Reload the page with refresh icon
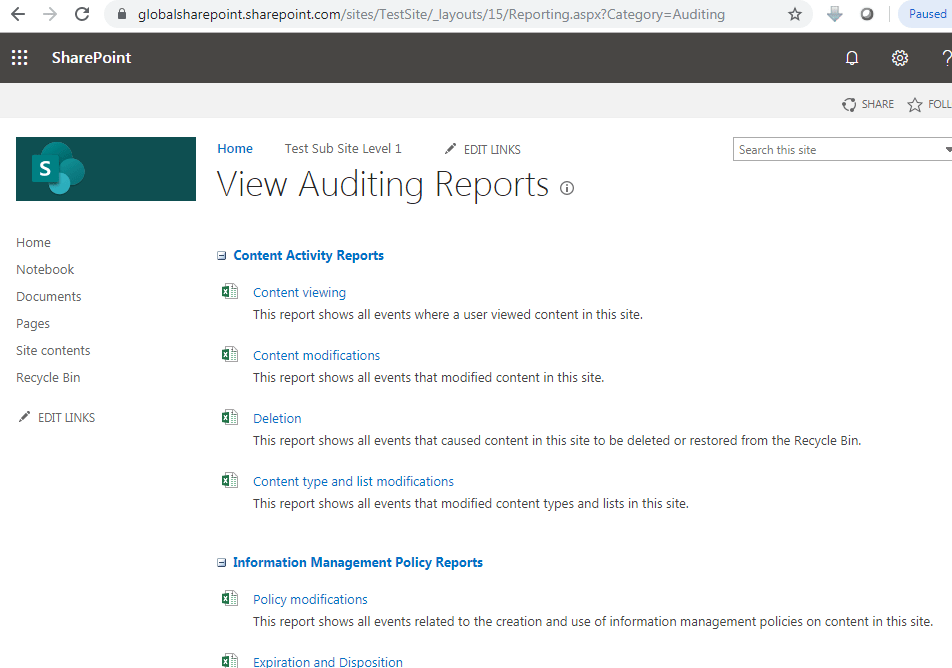The width and height of the screenshot is (952, 668). [82, 14]
